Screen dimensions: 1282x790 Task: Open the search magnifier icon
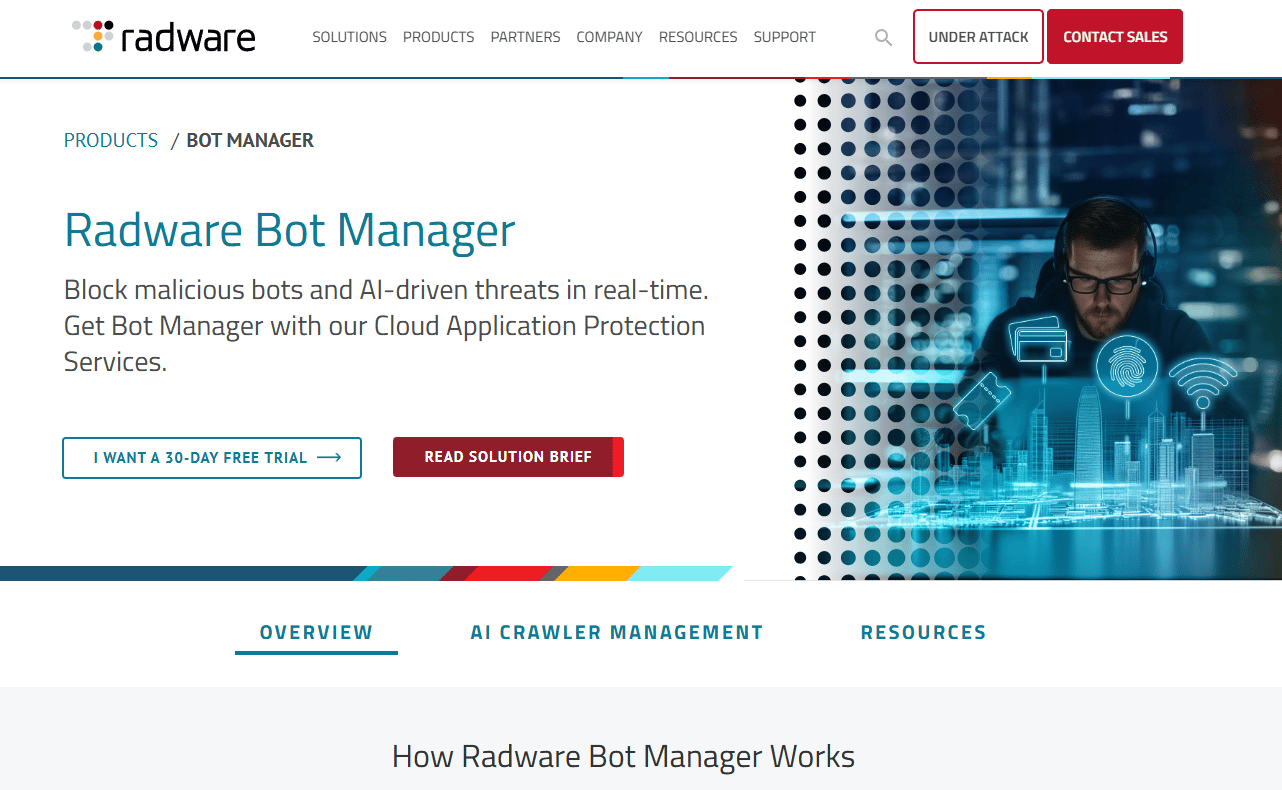(883, 37)
